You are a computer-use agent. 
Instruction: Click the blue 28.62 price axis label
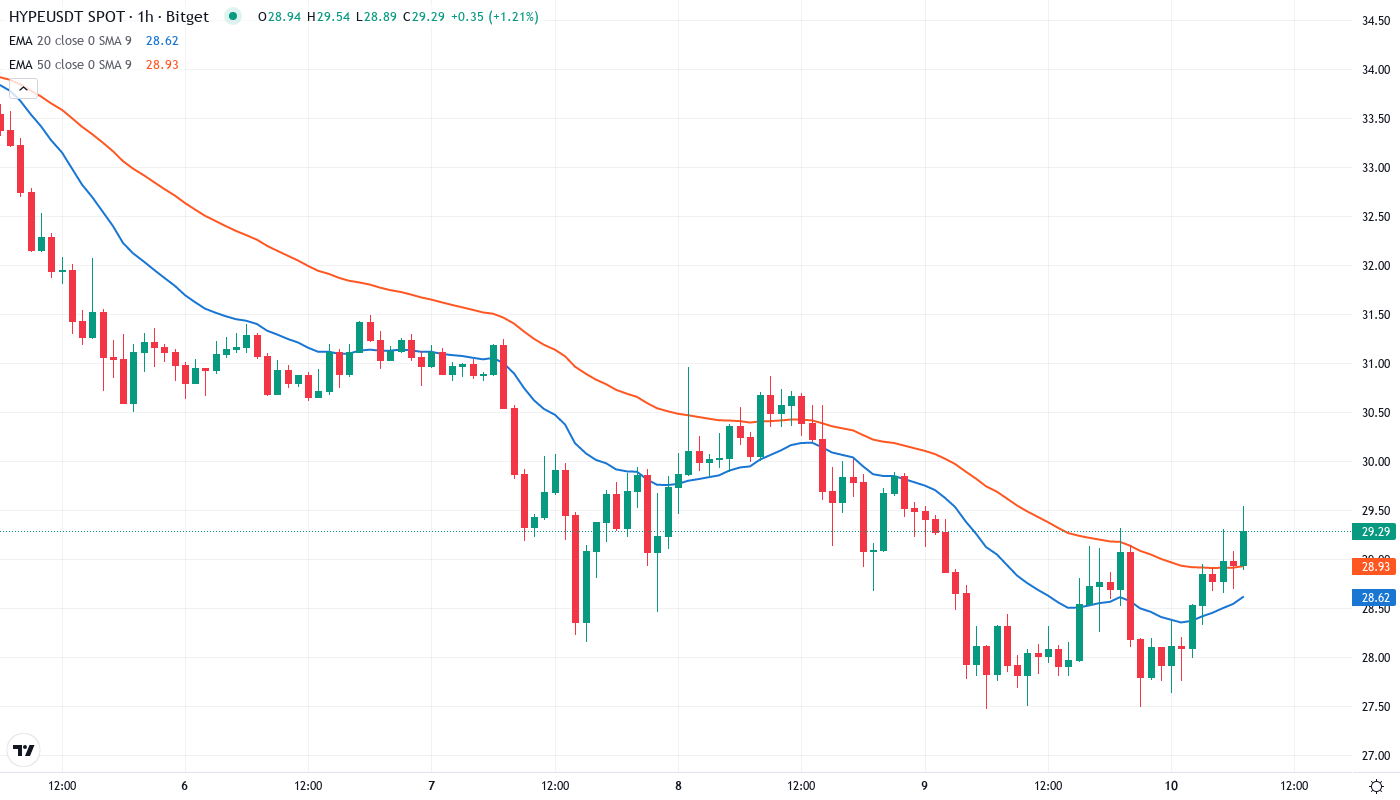[x=1374, y=597]
